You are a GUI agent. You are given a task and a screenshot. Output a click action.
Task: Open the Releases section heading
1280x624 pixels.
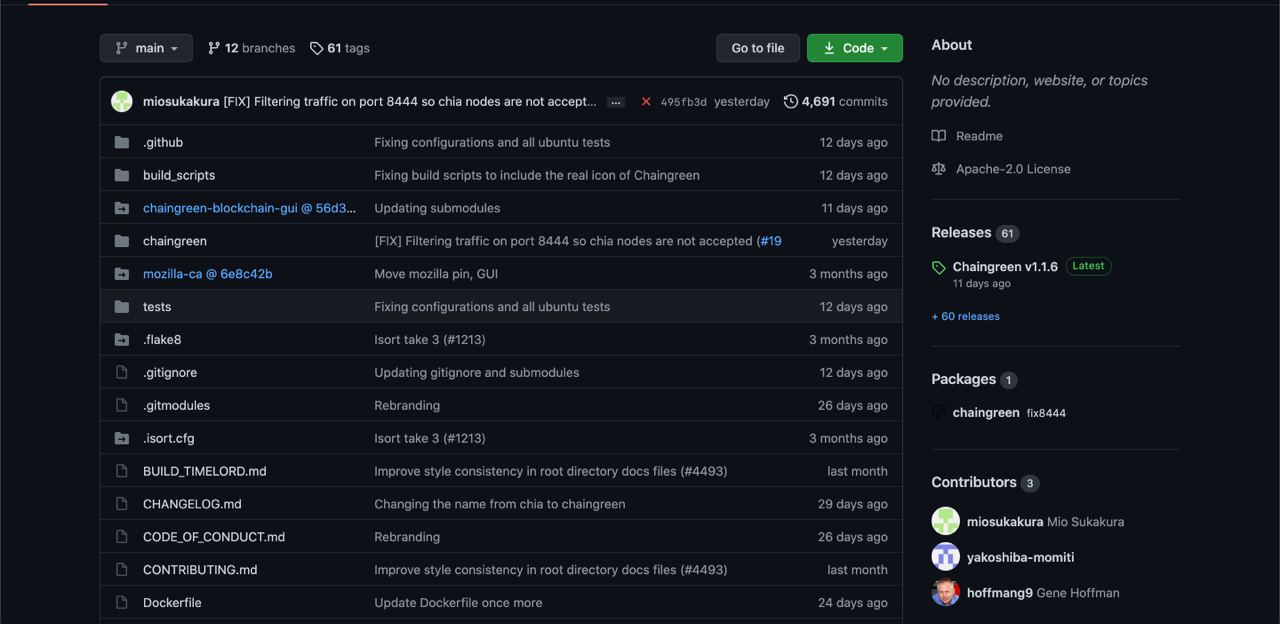pyautogui.click(x=961, y=232)
